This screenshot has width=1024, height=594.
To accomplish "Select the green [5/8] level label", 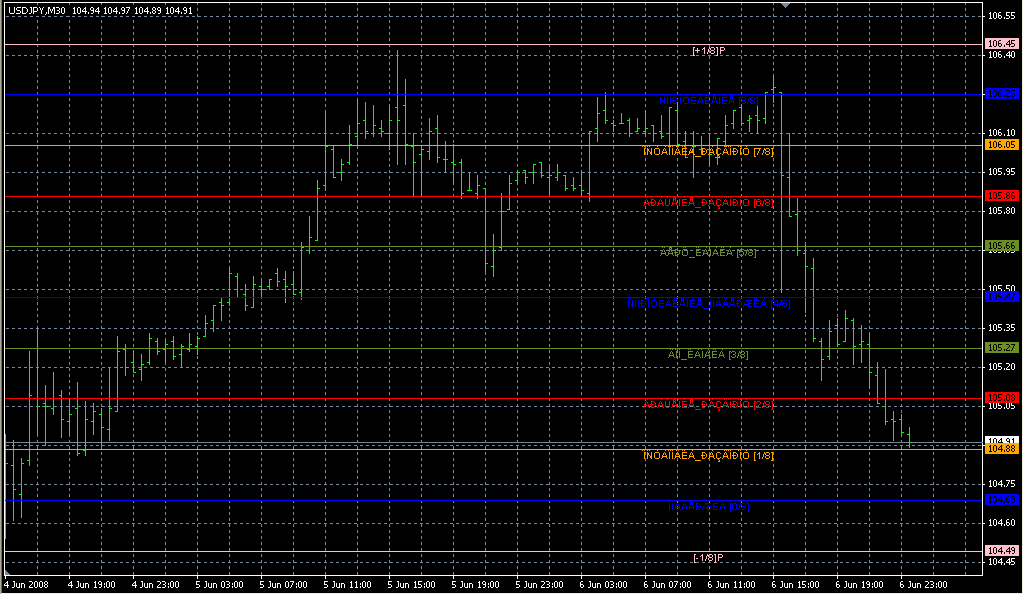I will point(708,252).
